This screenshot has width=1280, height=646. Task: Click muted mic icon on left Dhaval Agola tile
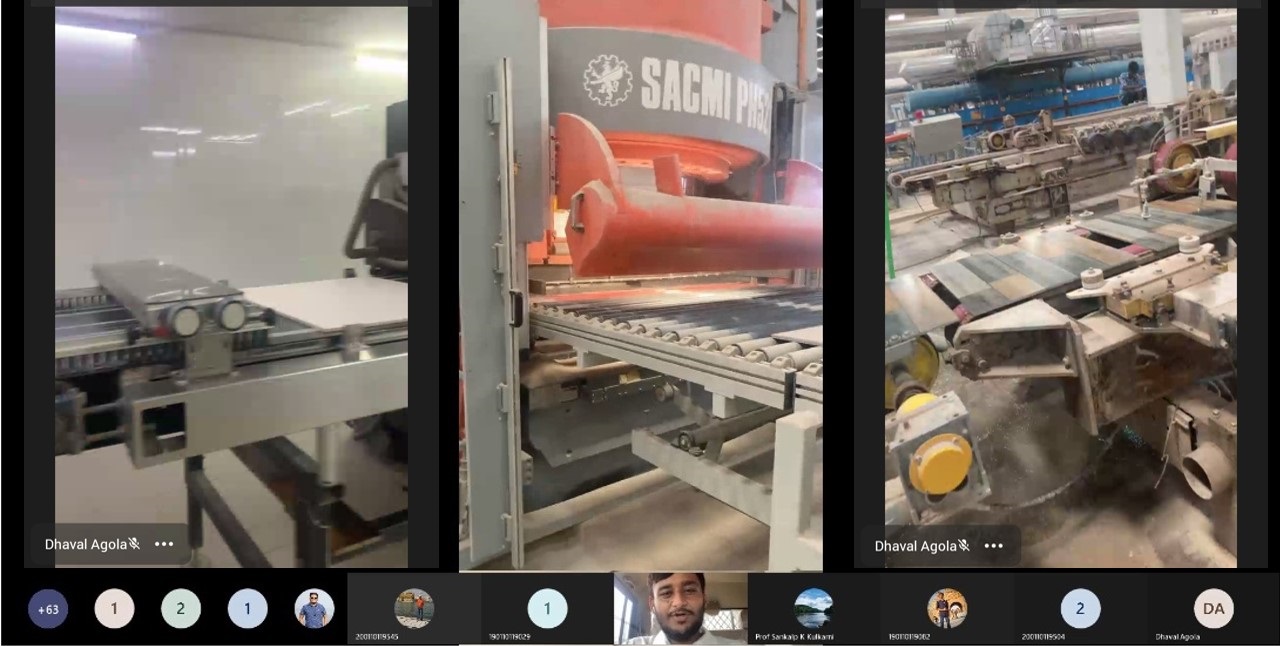pos(134,544)
